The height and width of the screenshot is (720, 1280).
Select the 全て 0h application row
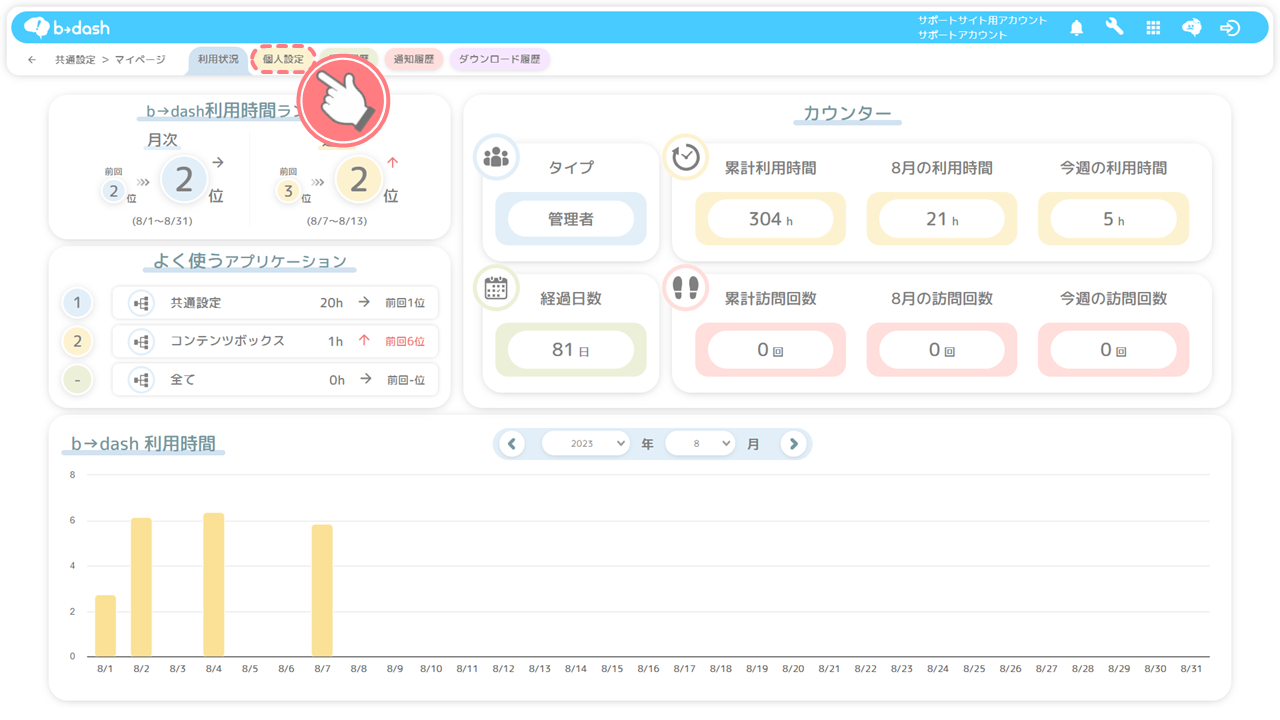(275, 380)
